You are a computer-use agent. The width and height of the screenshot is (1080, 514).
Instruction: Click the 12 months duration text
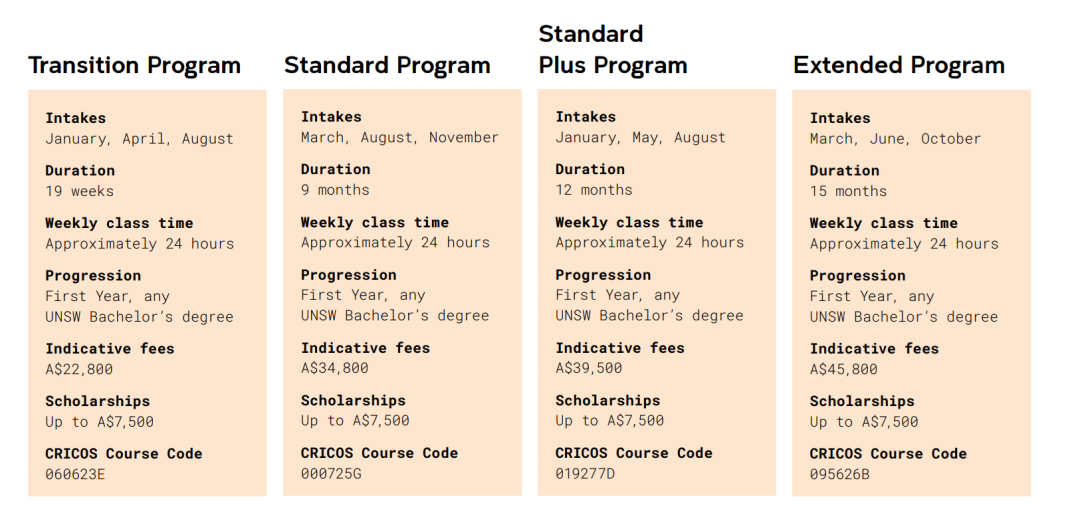pyautogui.click(x=594, y=189)
